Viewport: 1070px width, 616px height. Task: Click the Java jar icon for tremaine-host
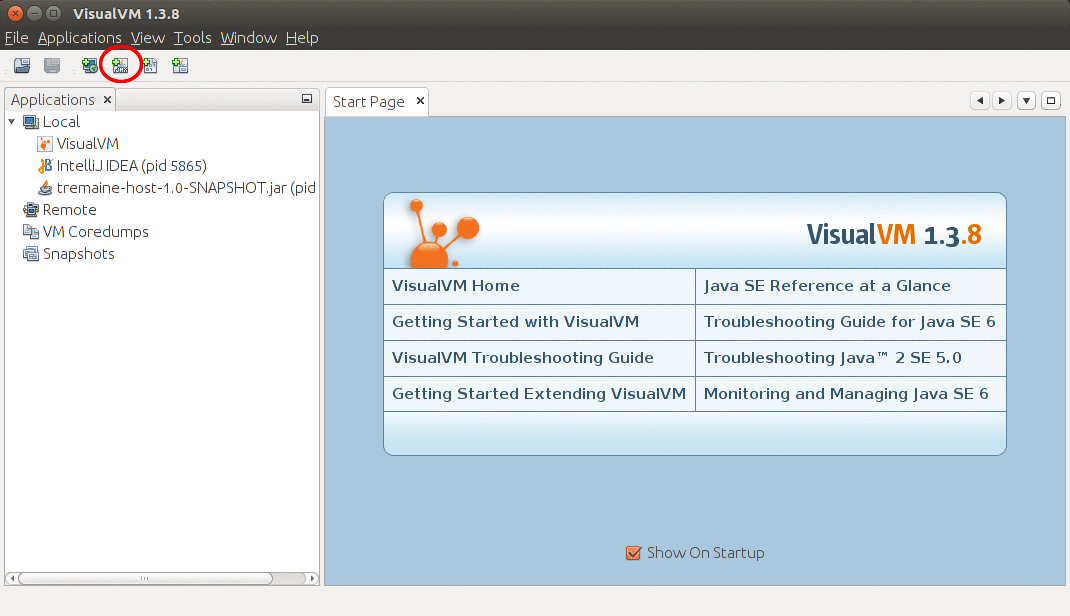click(45, 188)
